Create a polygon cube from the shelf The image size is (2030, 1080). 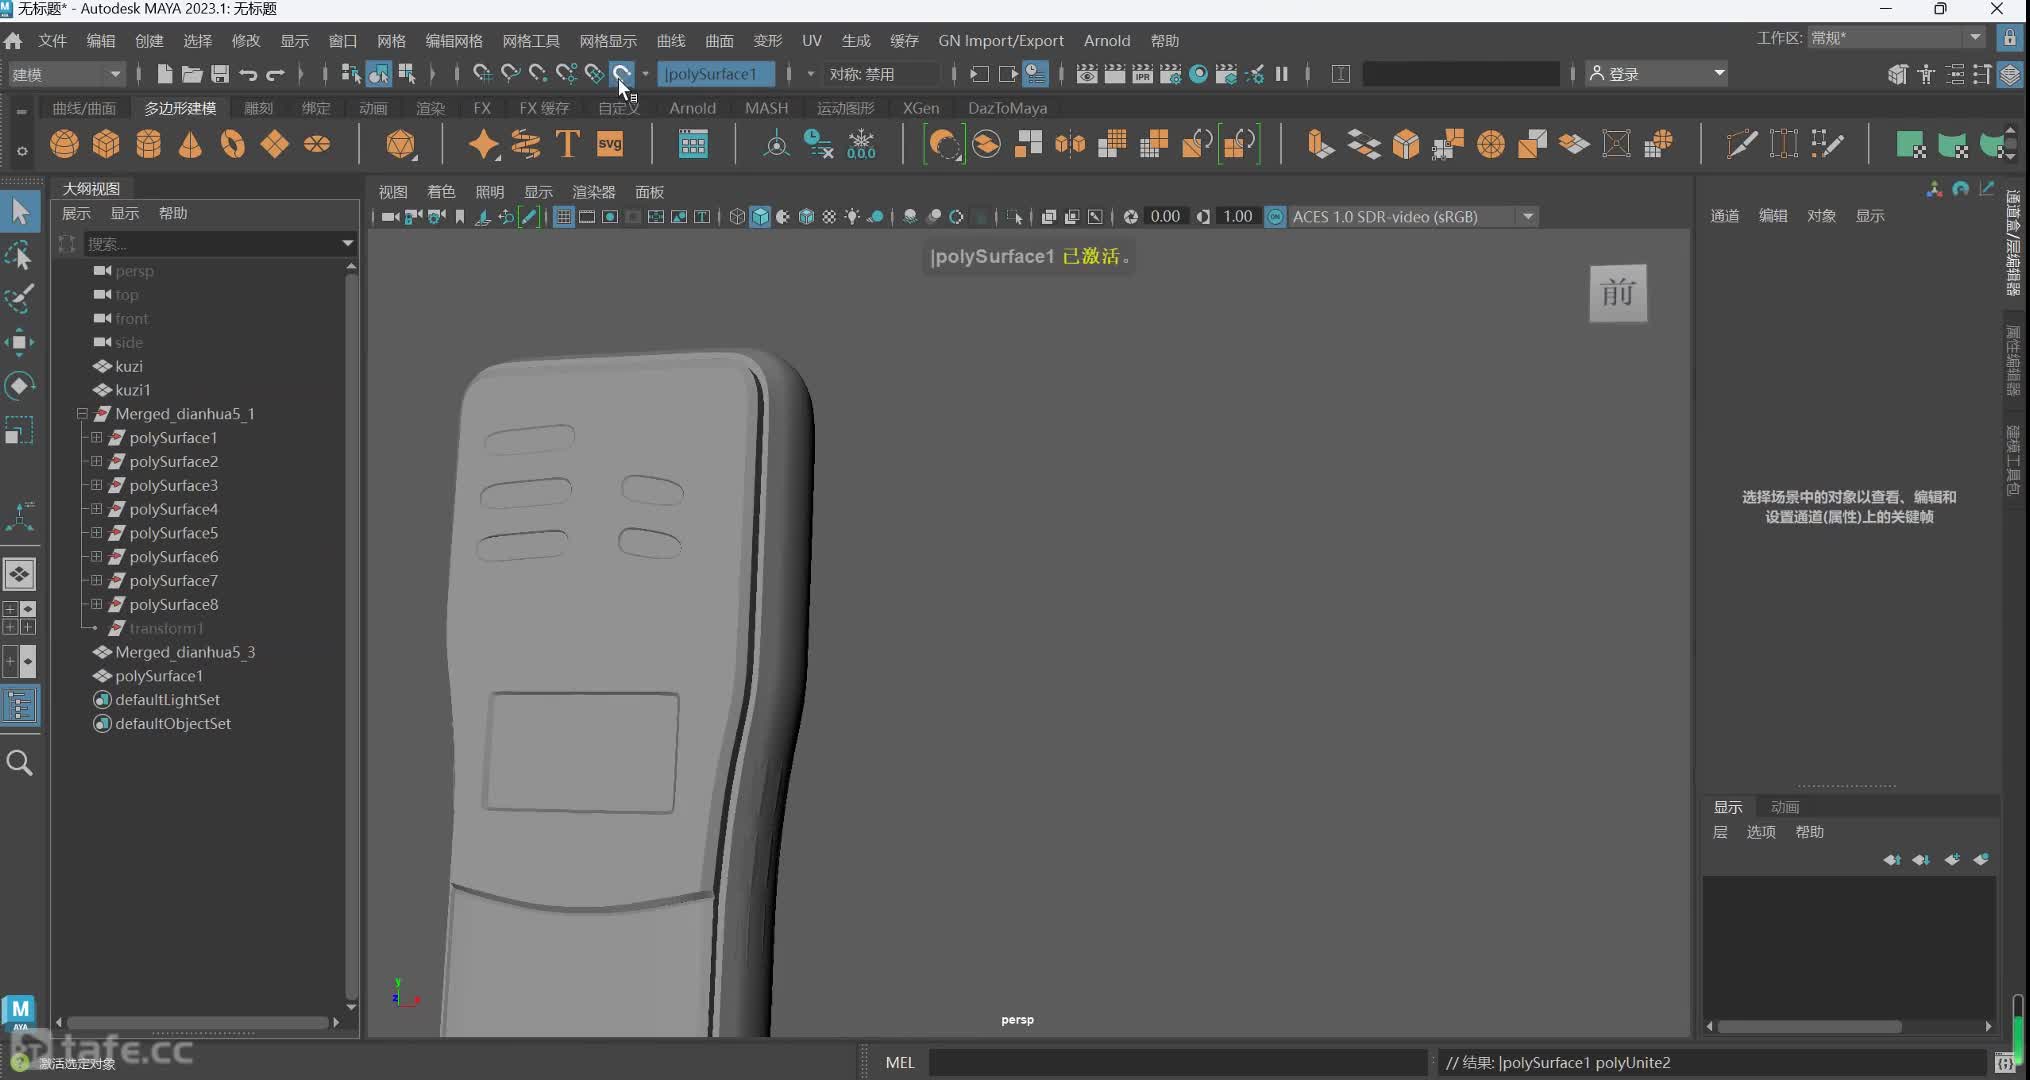(106, 144)
